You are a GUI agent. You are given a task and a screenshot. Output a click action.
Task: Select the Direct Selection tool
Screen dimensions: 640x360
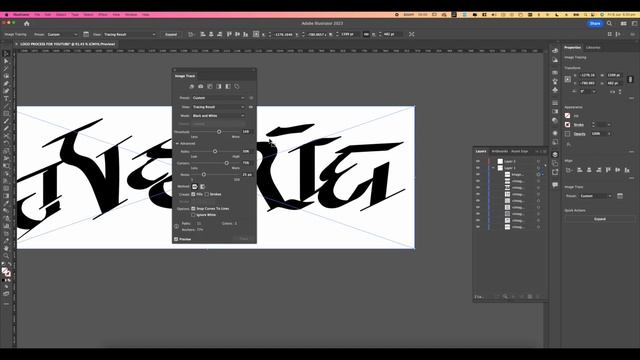[x=6, y=61]
